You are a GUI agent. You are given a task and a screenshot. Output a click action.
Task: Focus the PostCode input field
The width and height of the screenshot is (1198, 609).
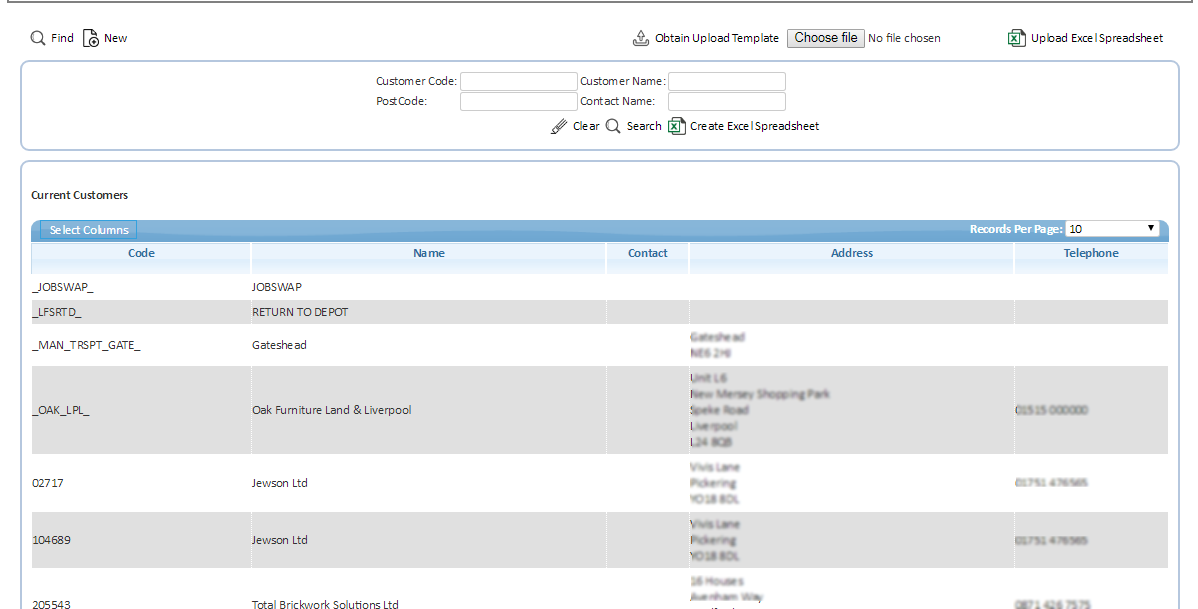(519, 102)
